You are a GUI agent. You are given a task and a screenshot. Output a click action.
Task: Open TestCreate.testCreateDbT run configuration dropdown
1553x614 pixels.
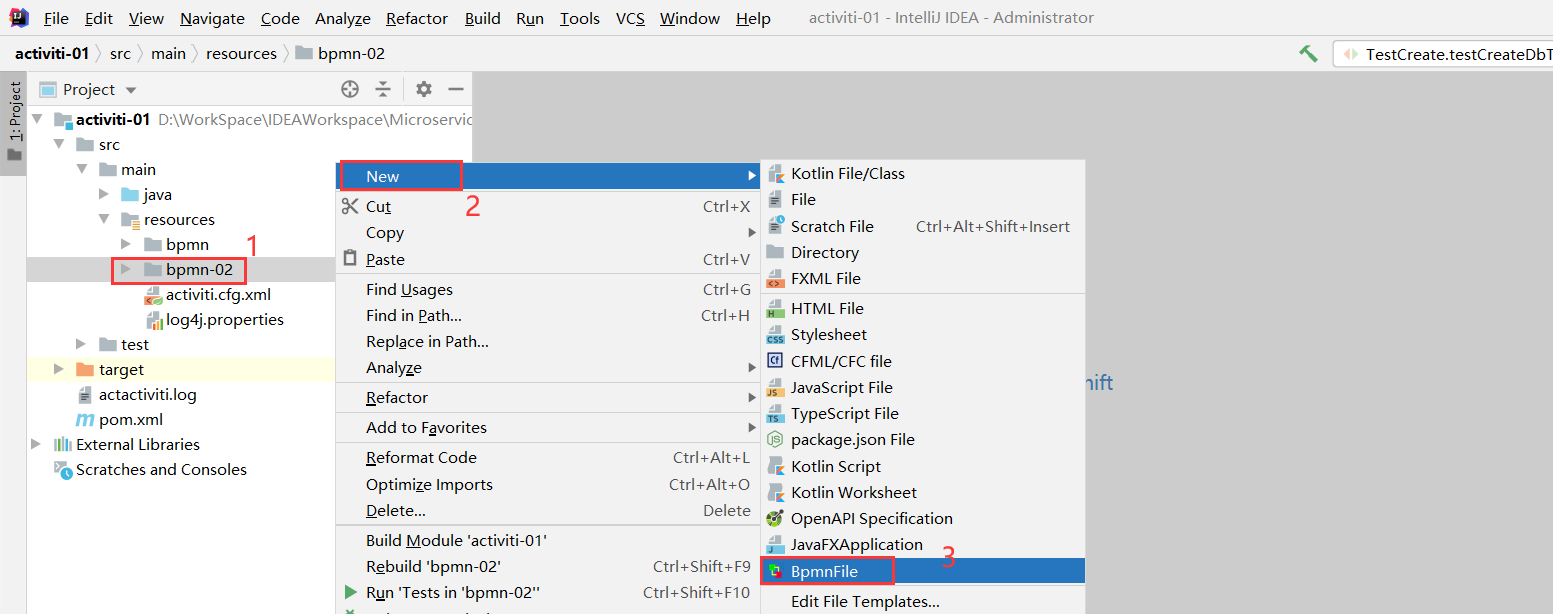[x=1443, y=54]
